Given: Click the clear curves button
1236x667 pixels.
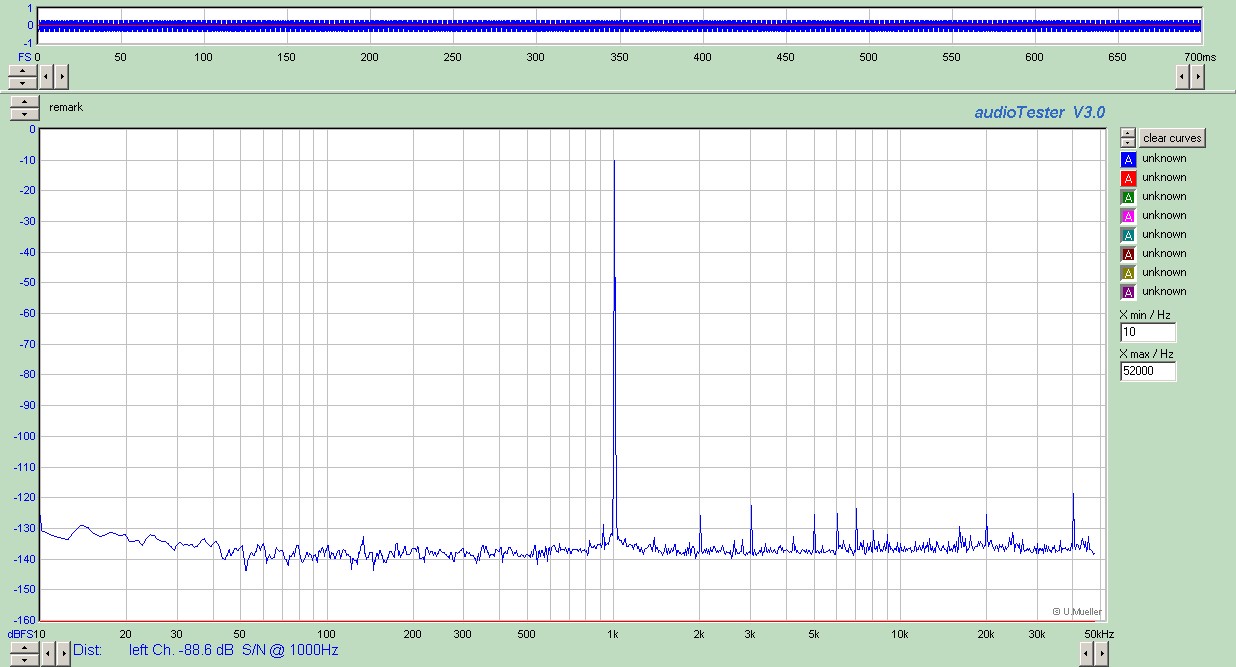Looking at the screenshot, I should (1173, 138).
